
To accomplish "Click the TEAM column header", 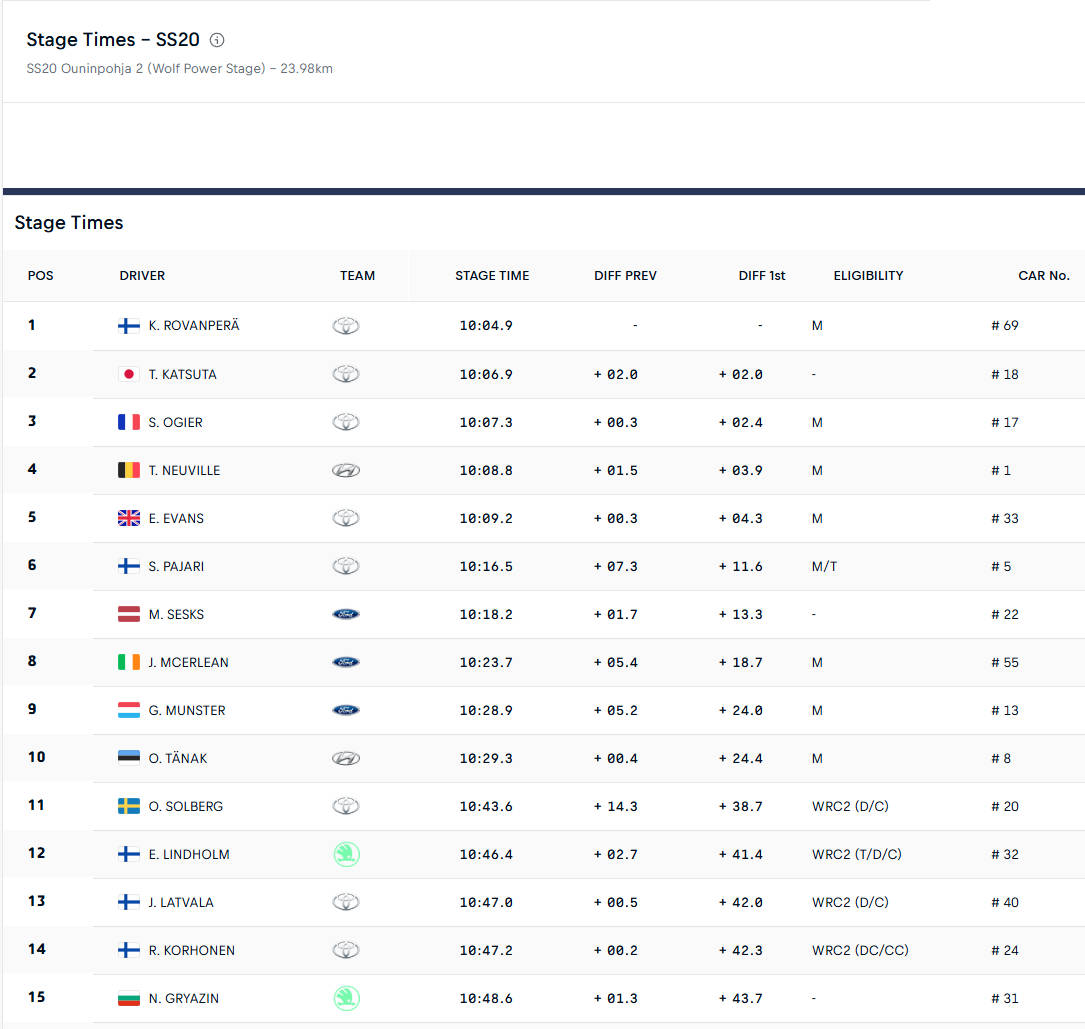I will 358,275.
